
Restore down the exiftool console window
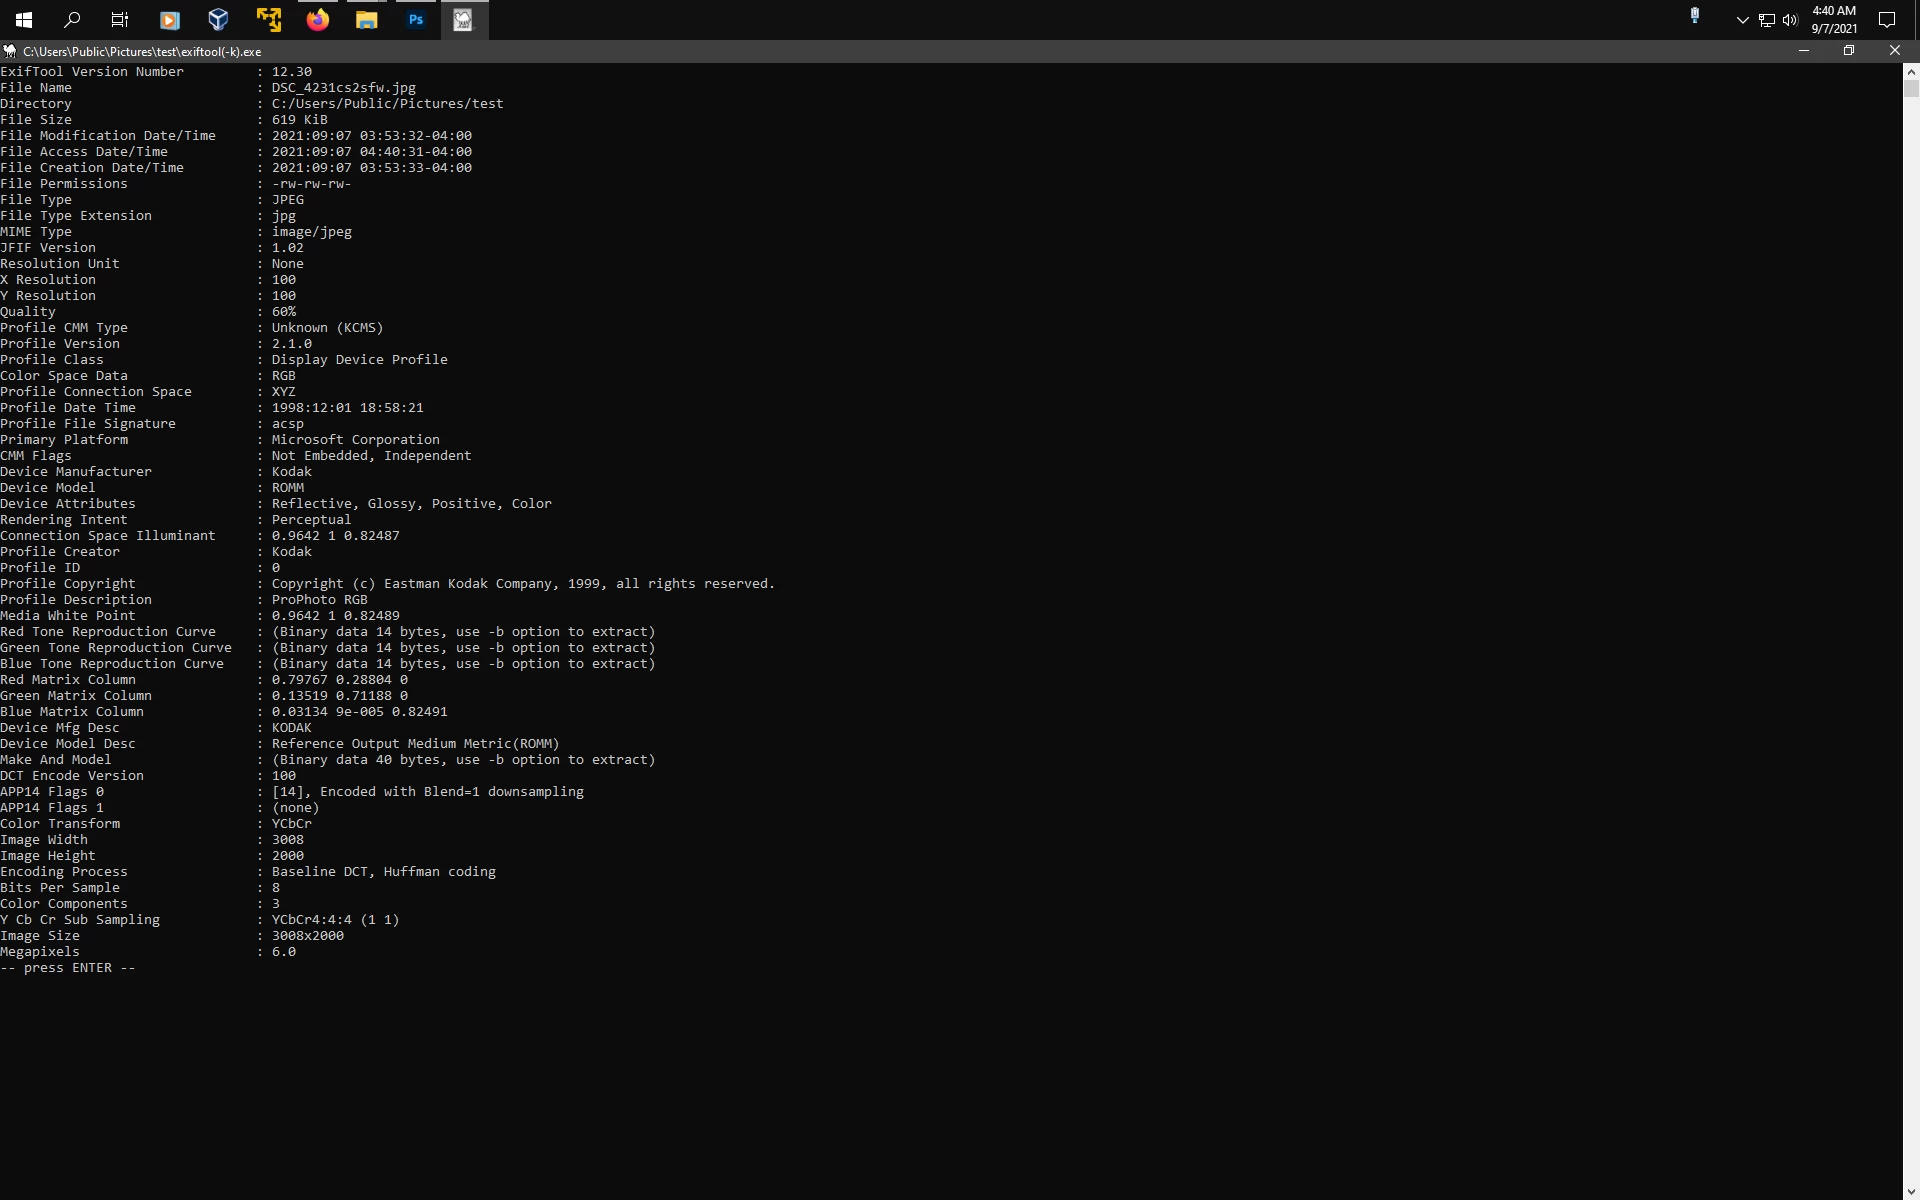(x=1849, y=51)
